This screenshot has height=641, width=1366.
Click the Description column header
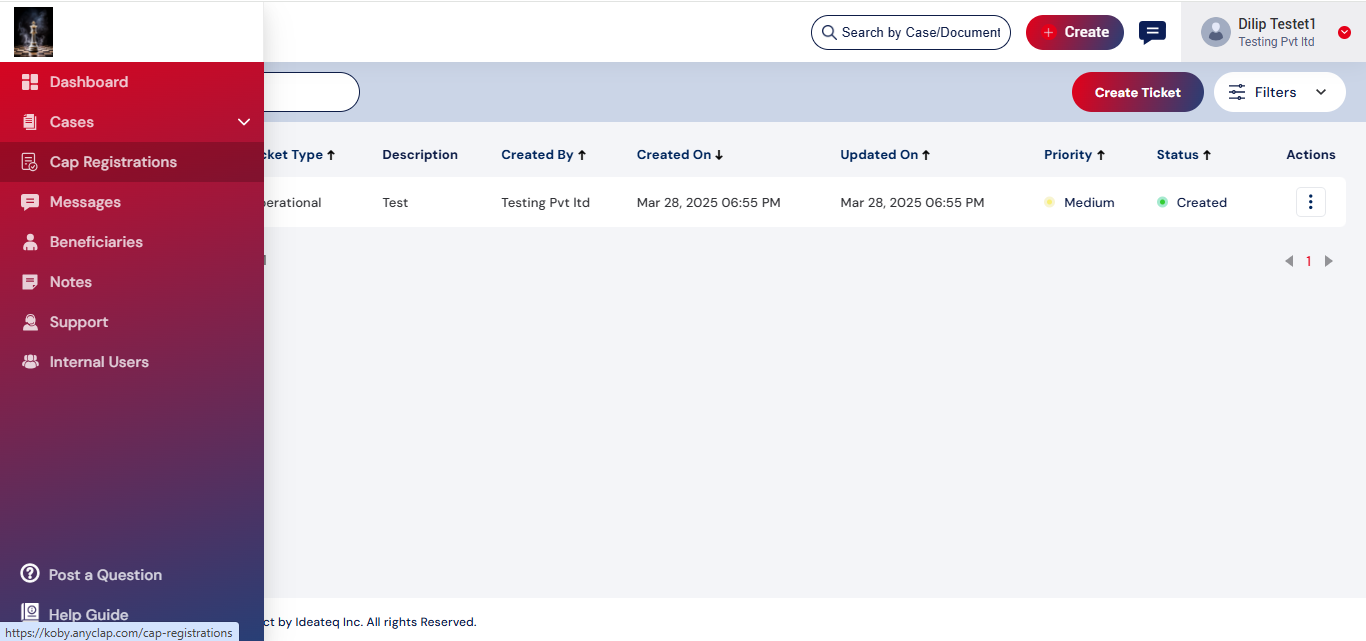tap(420, 155)
